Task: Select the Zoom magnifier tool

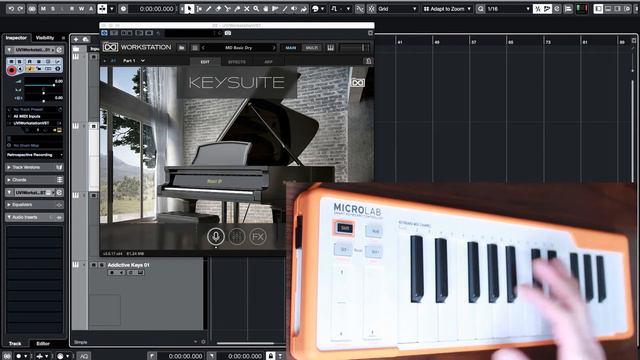Action: pos(256,9)
